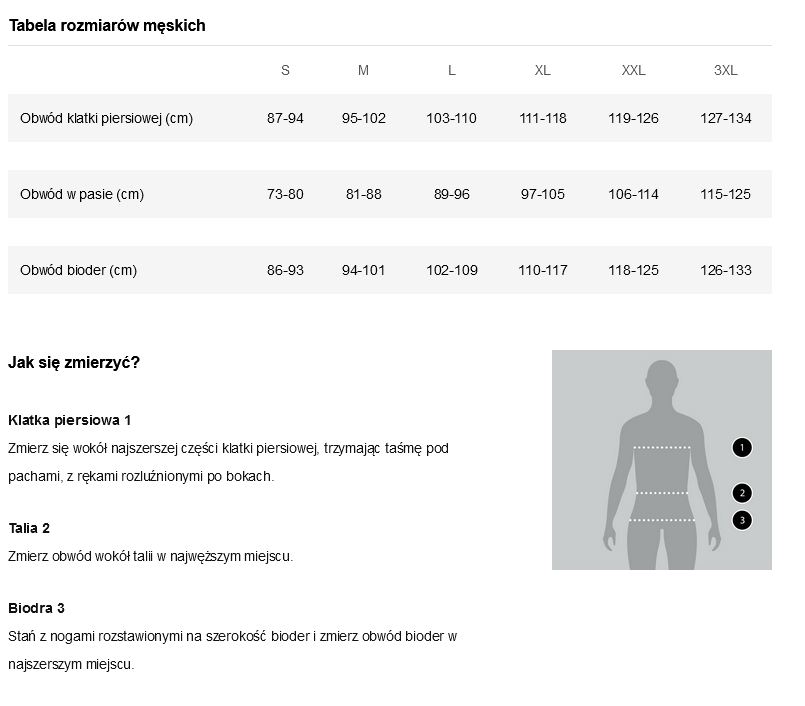Click the Tabela rozmiarów męskich heading
Screen dimensions: 805x706
point(107,26)
